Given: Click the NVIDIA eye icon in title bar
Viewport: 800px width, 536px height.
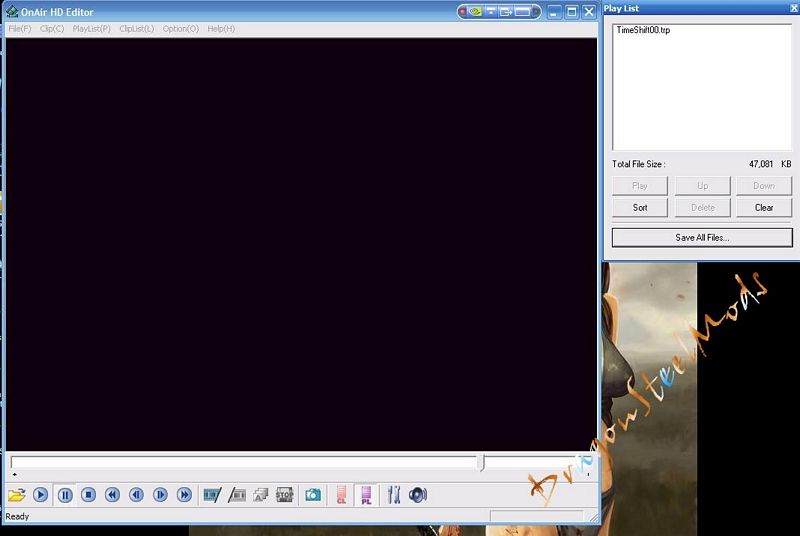Looking at the screenshot, I should (x=475, y=11).
